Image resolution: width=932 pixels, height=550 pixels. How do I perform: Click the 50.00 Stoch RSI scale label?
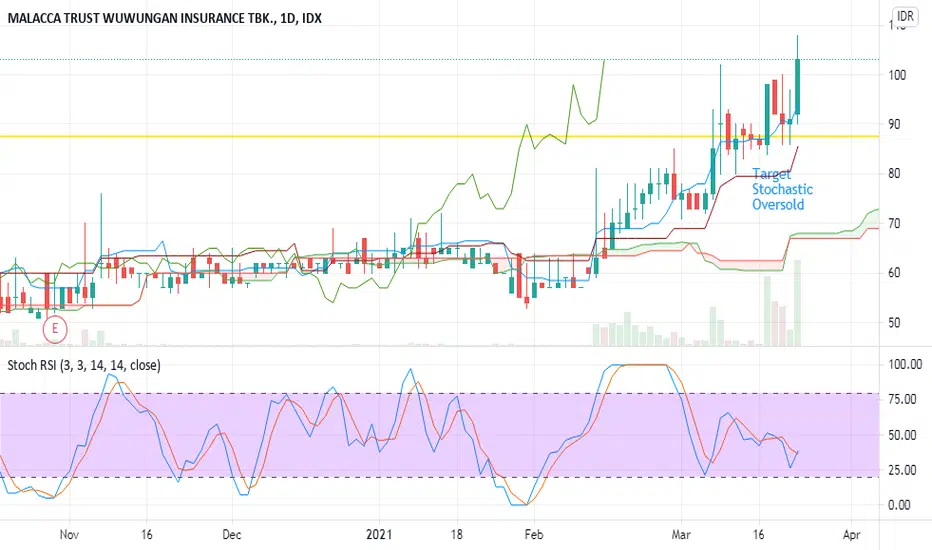[x=902, y=435]
